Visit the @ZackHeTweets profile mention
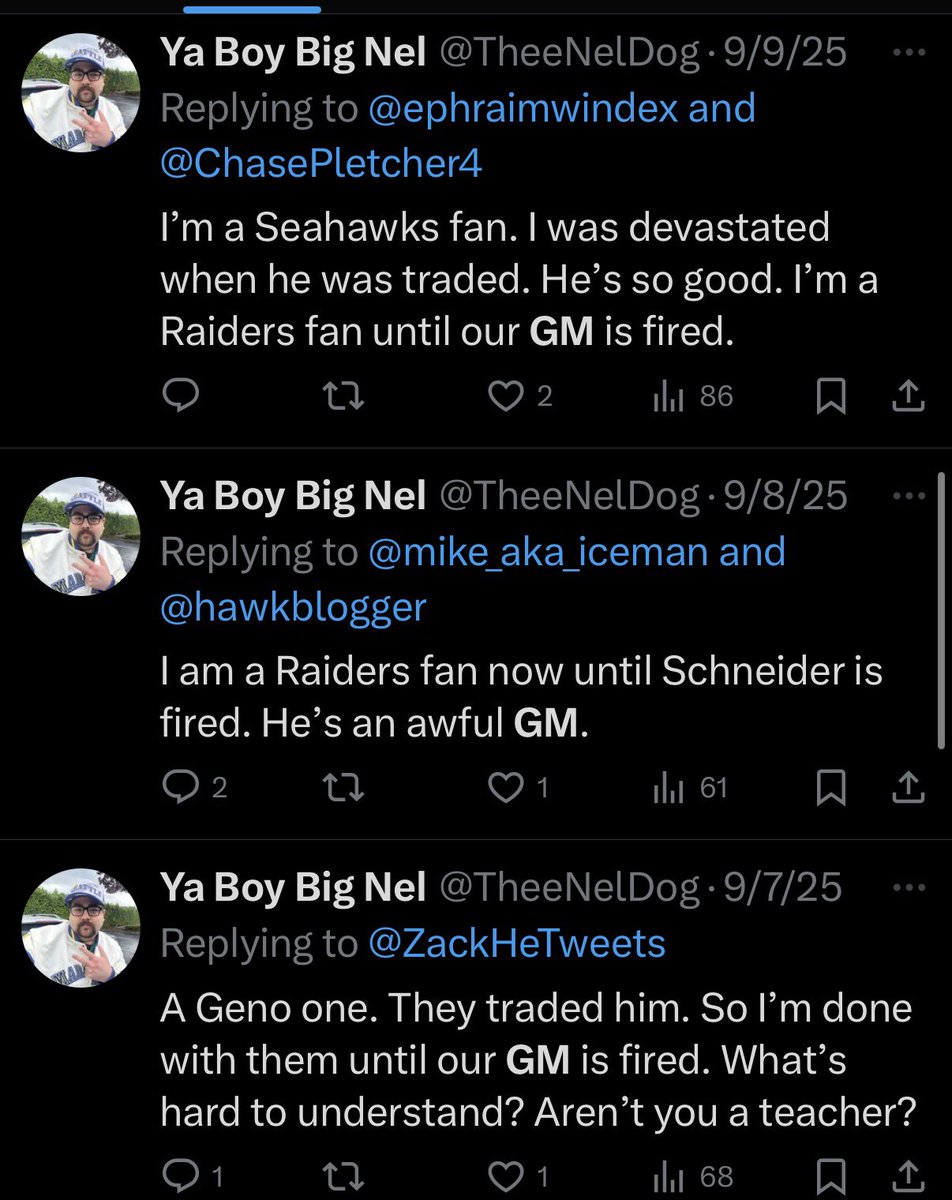The width and height of the screenshot is (952, 1200). pos(517,942)
